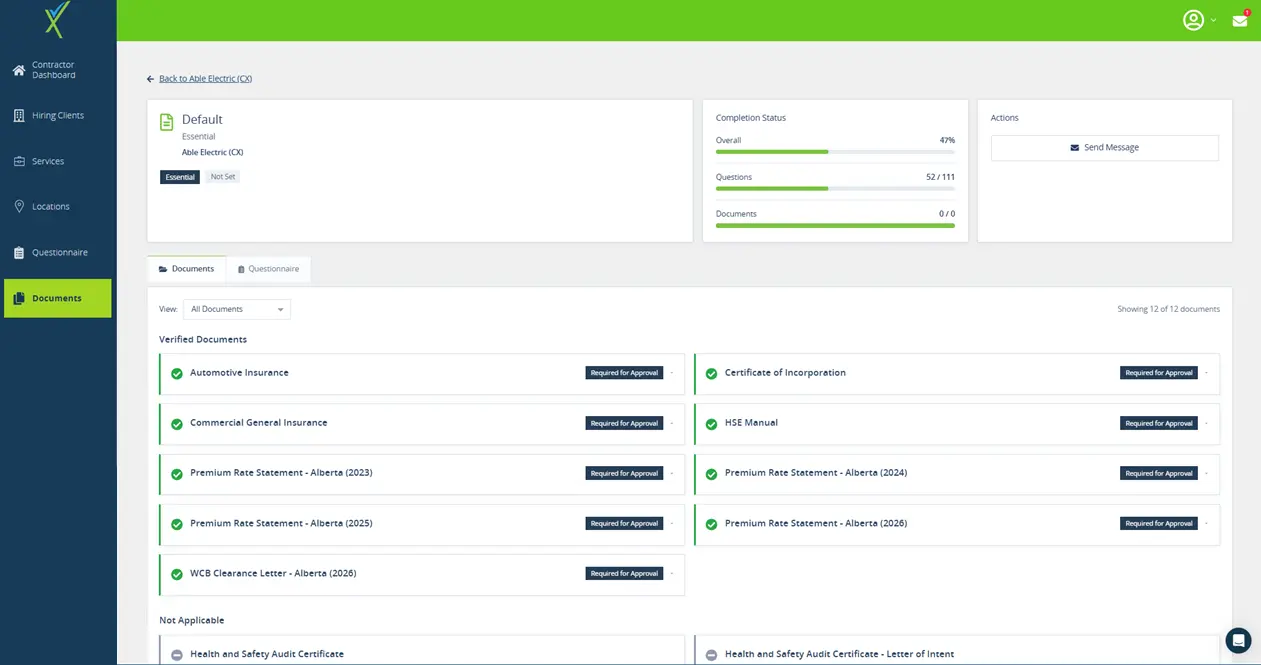
Task: Open the mail envelope notifications icon
Action: 1240,21
